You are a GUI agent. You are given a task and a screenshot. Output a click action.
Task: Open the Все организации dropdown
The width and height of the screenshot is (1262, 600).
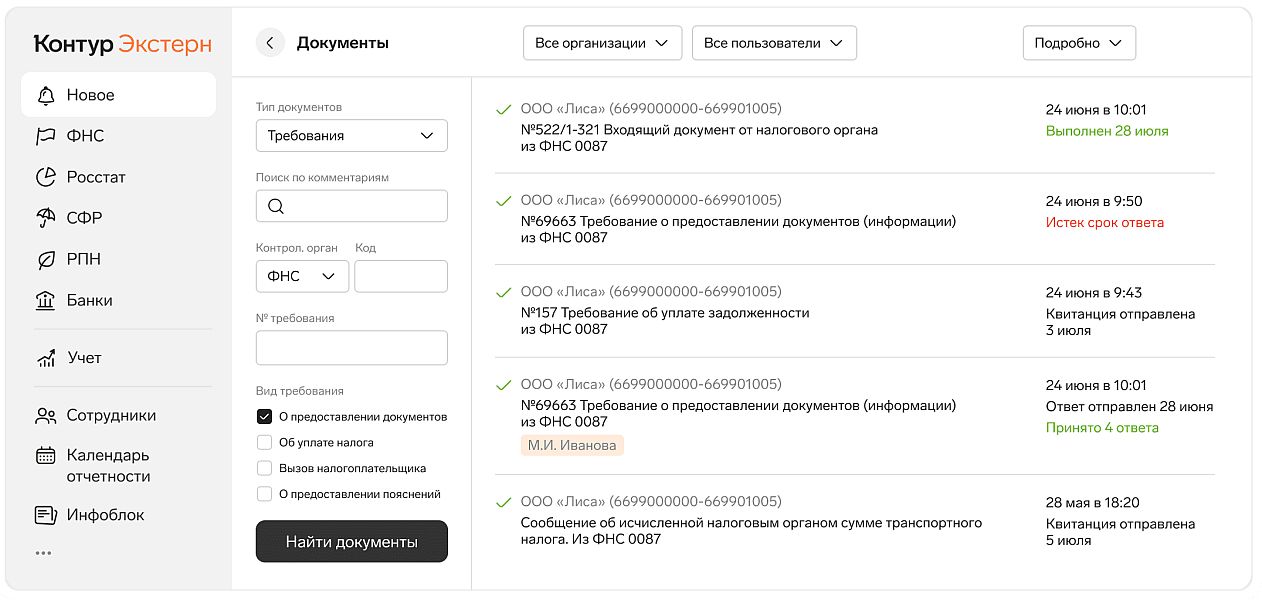click(x=602, y=43)
